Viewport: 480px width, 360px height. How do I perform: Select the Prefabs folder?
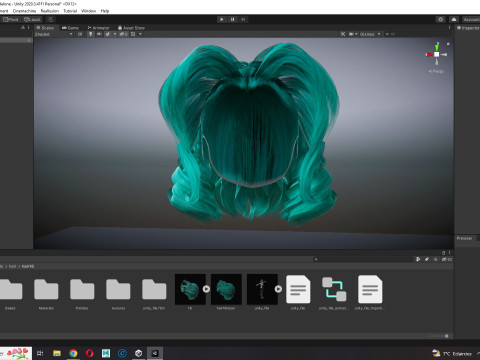pyautogui.click(x=82, y=293)
